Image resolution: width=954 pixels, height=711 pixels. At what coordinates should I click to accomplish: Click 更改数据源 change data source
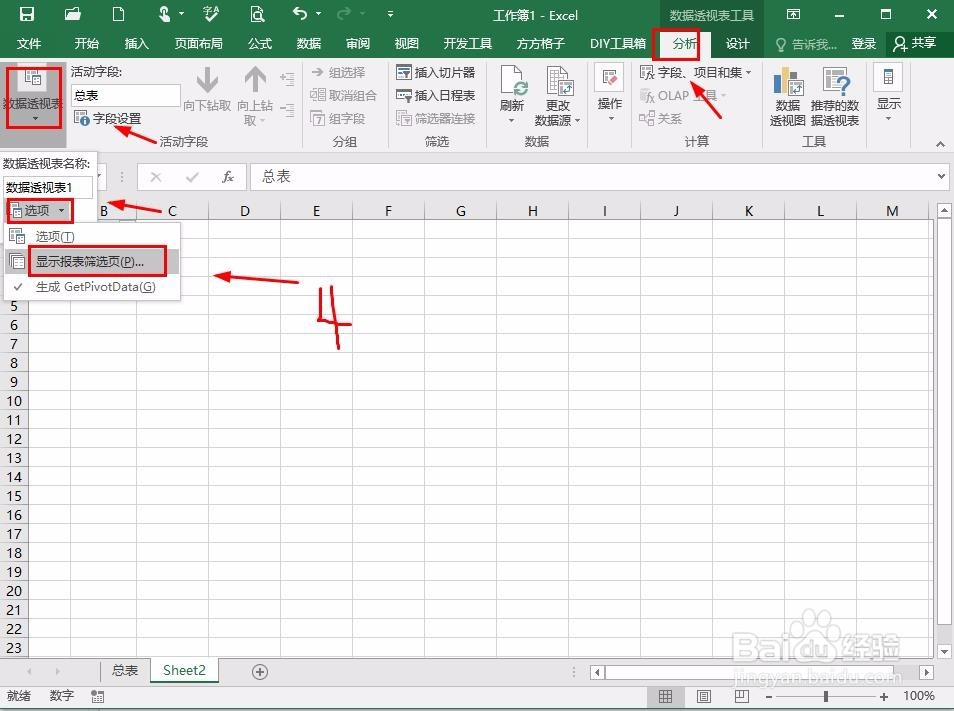557,95
